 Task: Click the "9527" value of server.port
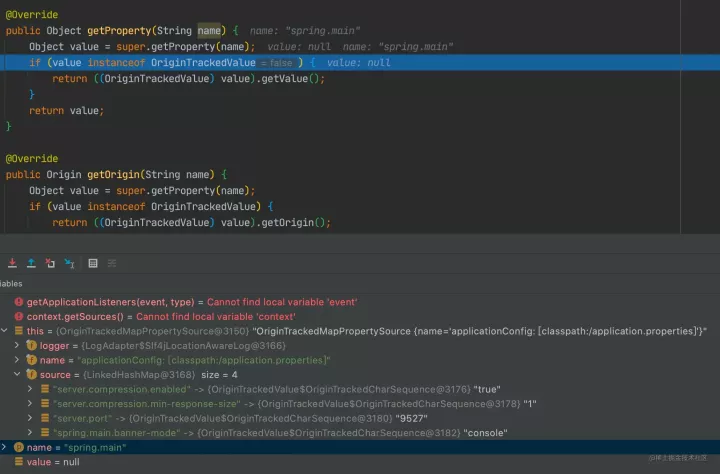[411, 418]
